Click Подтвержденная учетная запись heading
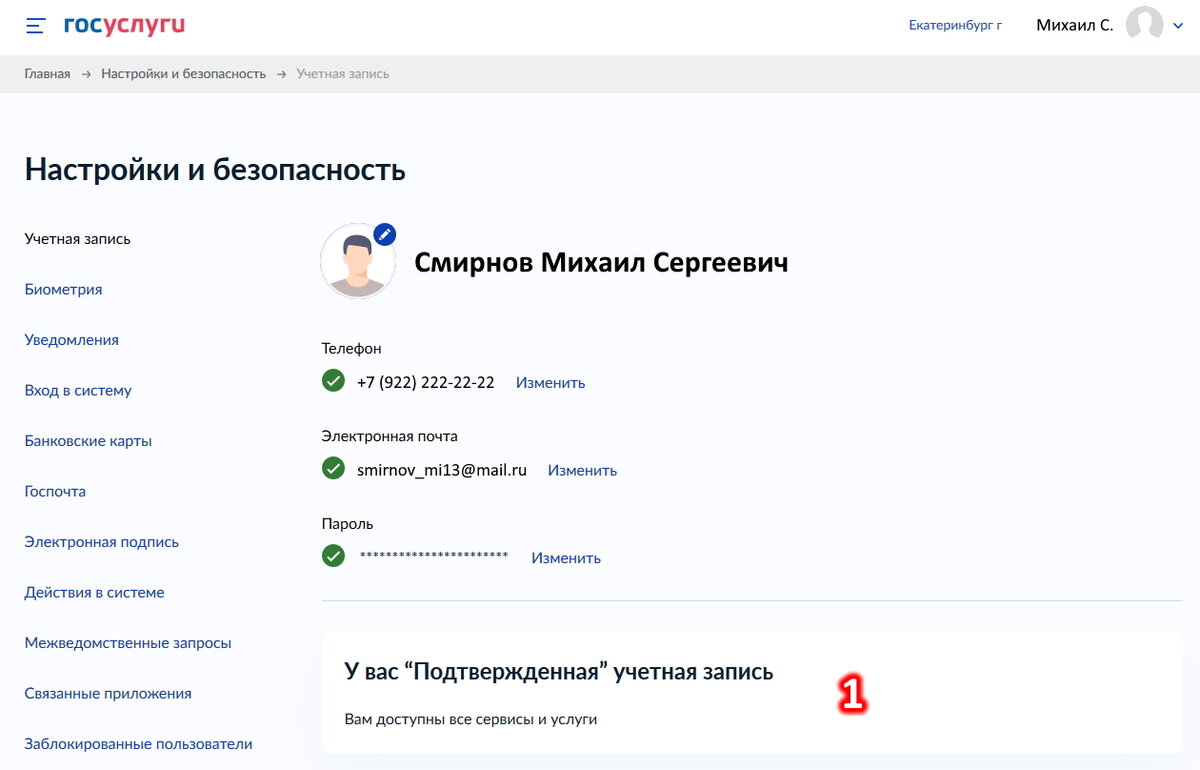The image size is (1200, 770). [559, 671]
